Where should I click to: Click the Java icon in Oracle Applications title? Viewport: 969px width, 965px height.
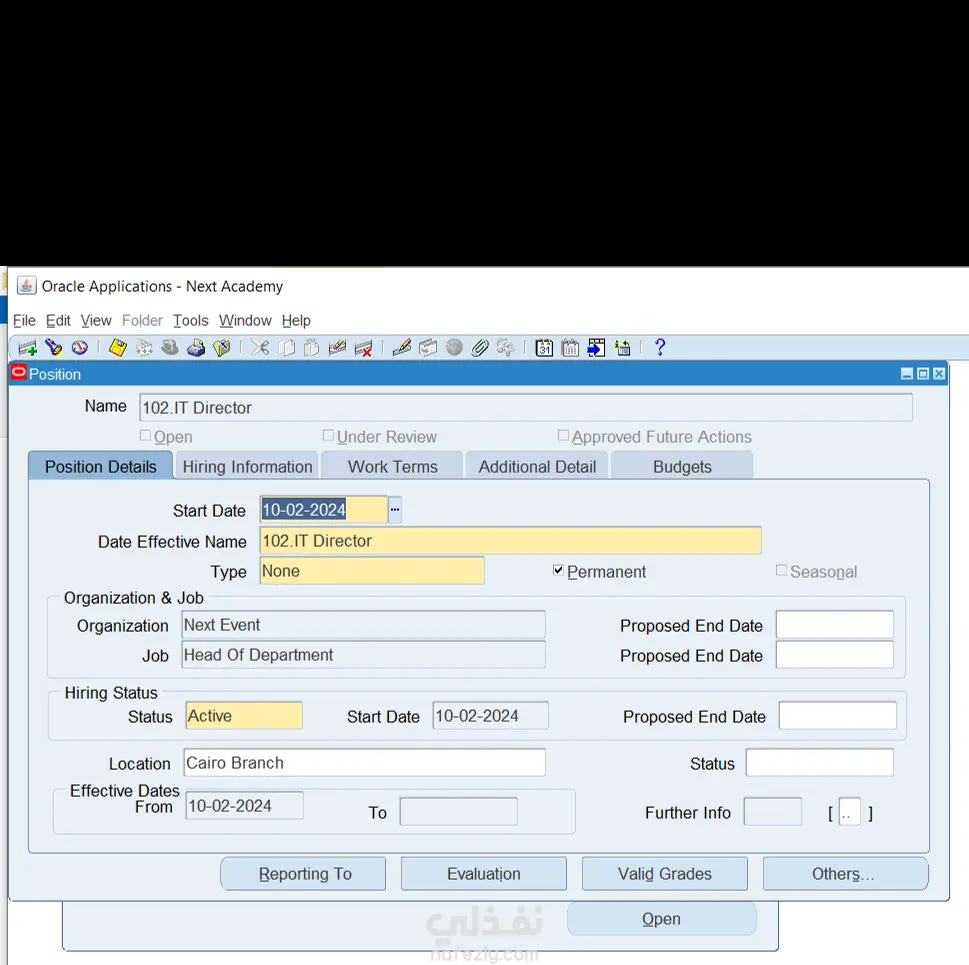click(26, 285)
